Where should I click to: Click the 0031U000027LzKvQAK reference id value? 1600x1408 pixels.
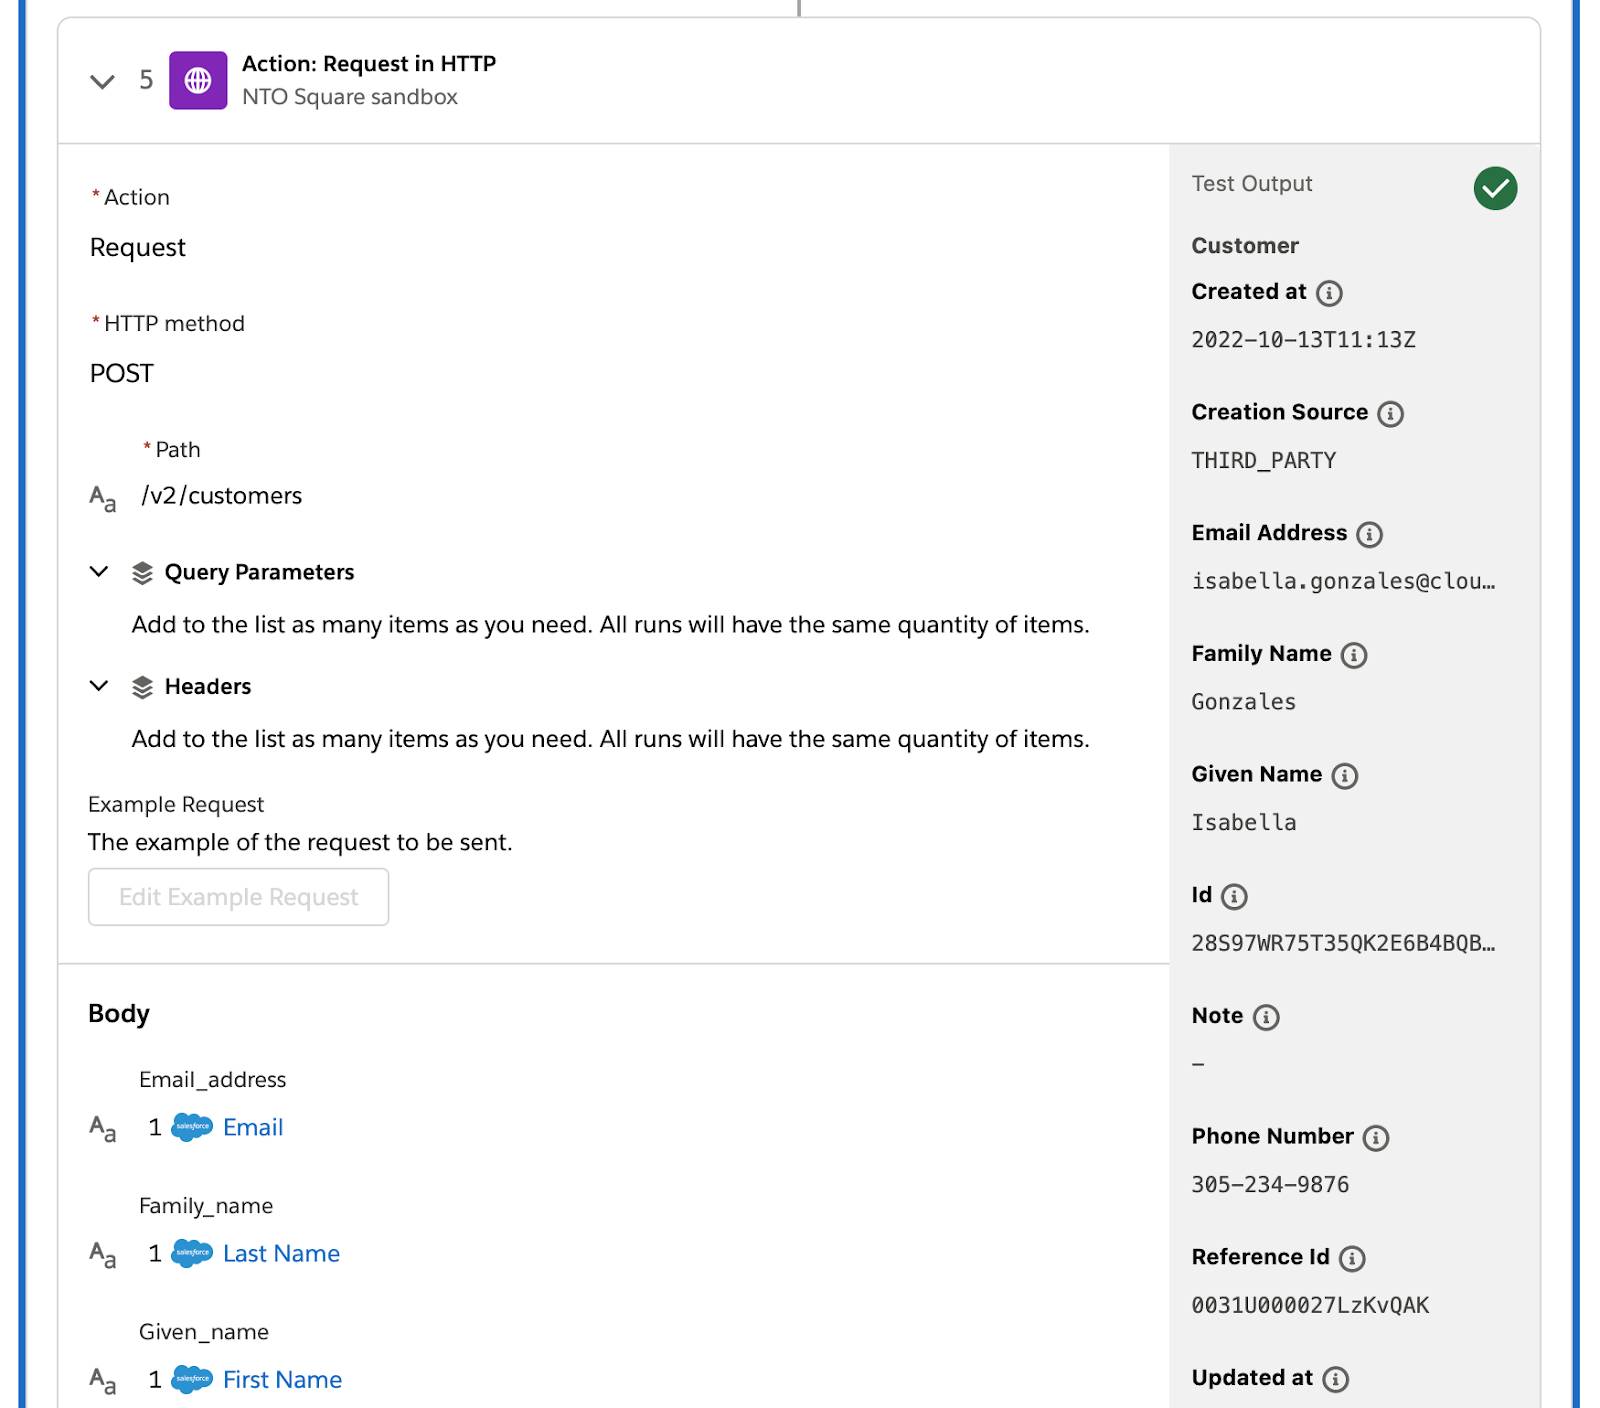click(1310, 1306)
